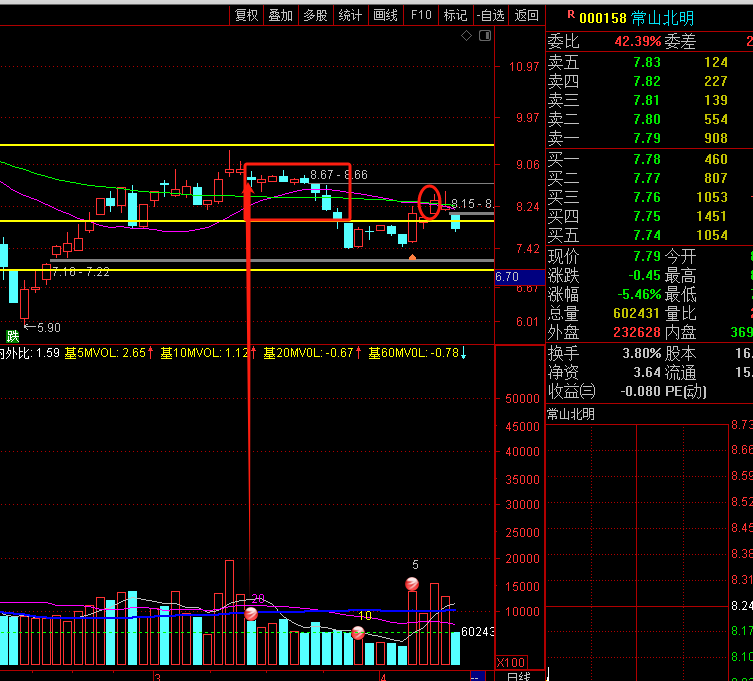Screen dimensions: 753x681
Task: Click 换手 value 3.80%
Action: 642,353
